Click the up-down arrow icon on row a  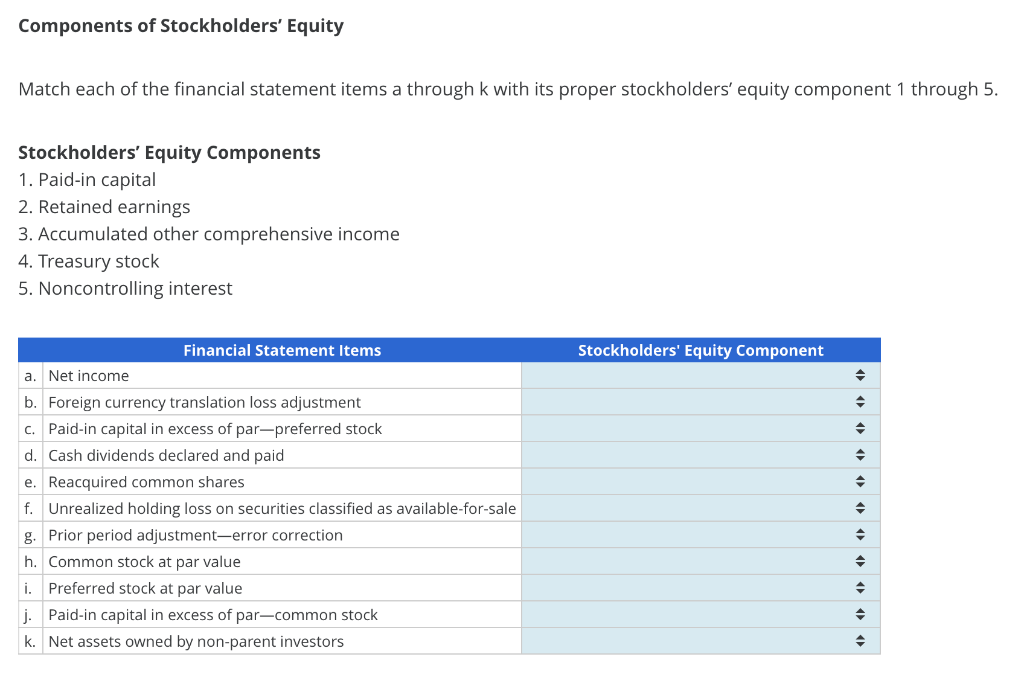(x=859, y=375)
